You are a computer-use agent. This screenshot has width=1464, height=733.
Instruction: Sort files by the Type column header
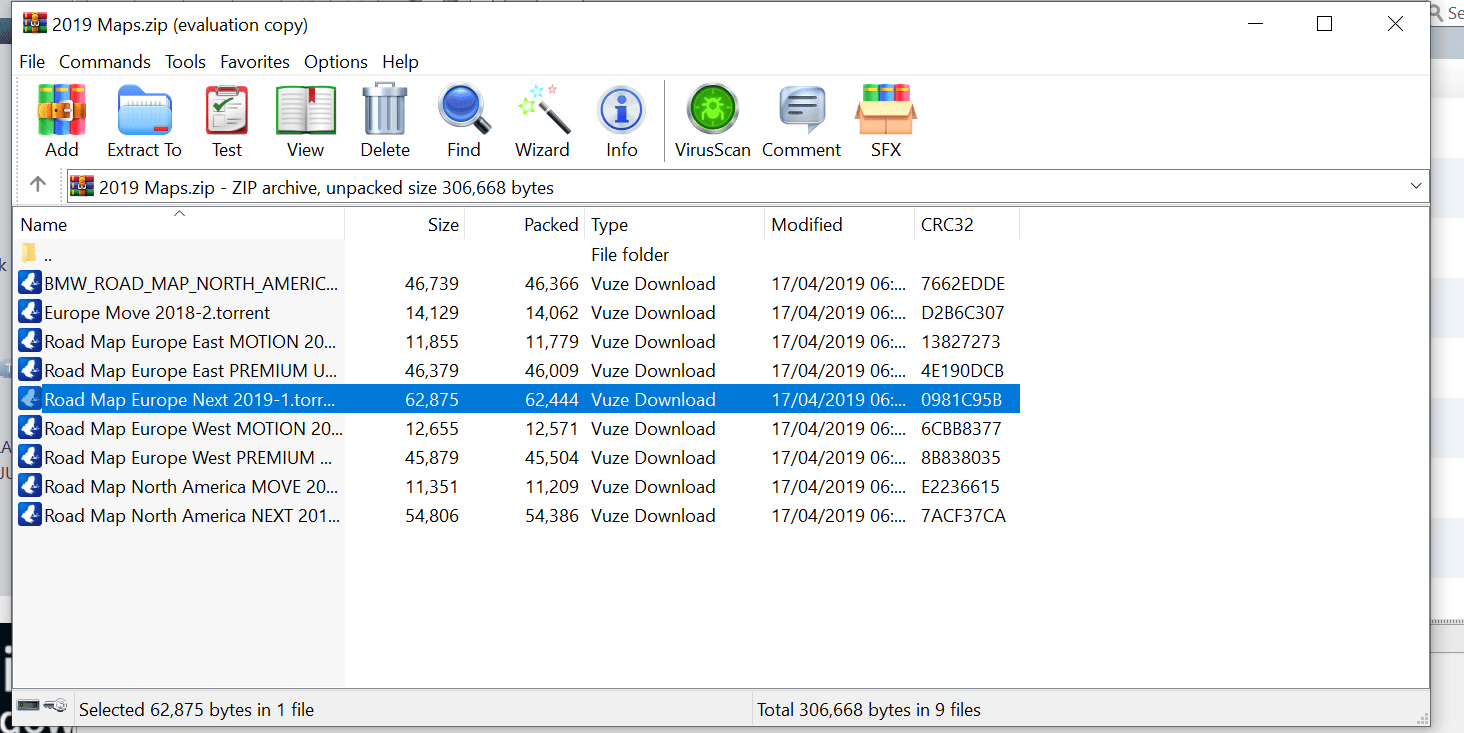pyautogui.click(x=675, y=224)
